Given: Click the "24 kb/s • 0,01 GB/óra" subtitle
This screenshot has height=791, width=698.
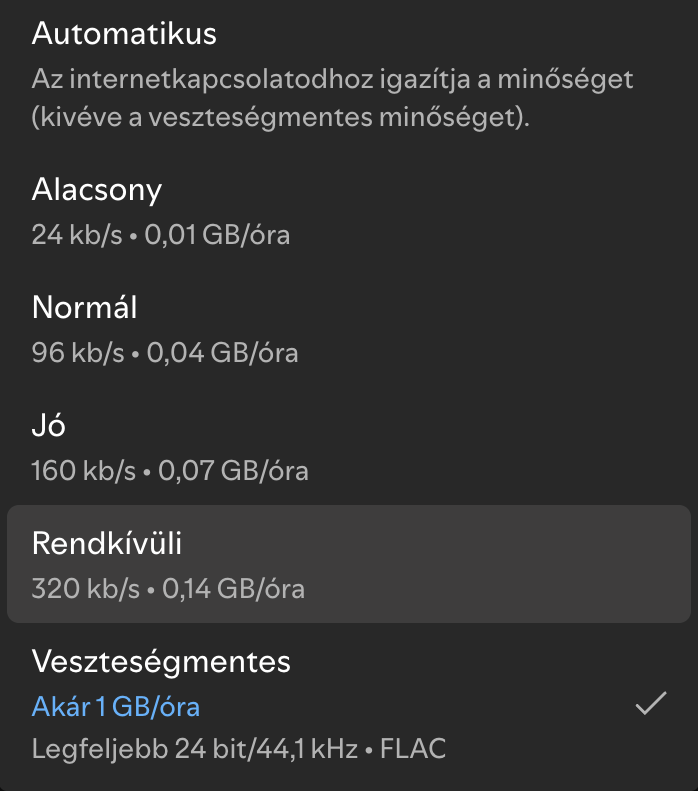Looking at the screenshot, I should [x=161, y=236].
